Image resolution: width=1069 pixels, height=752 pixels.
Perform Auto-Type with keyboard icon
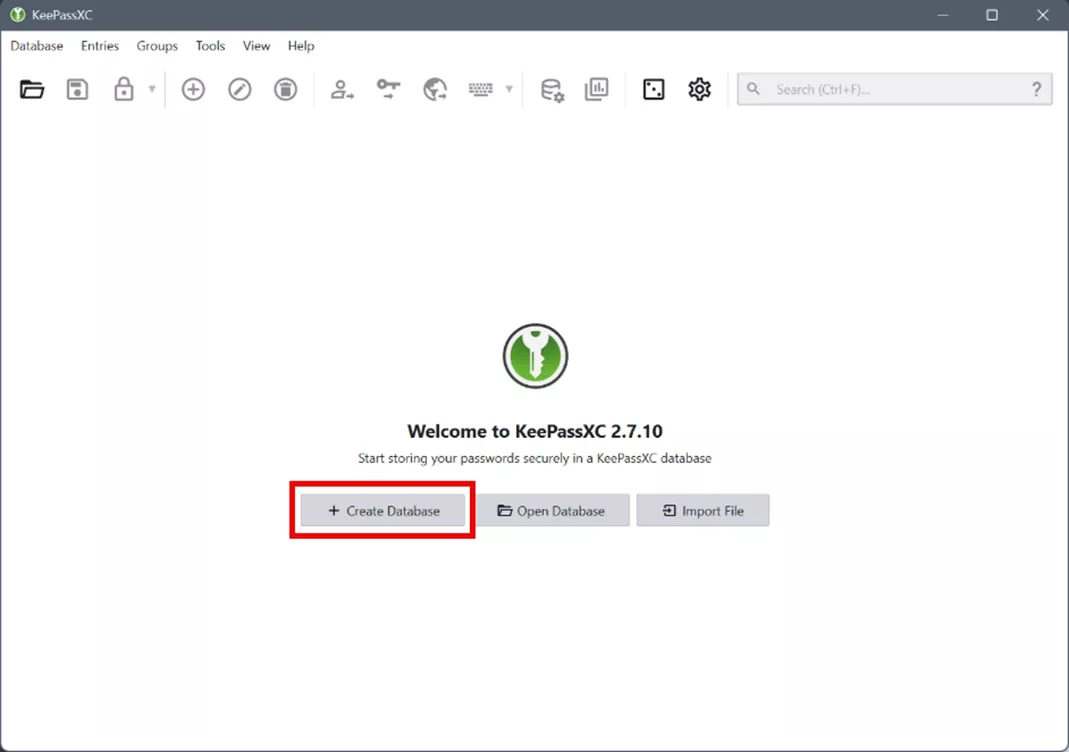(481, 89)
